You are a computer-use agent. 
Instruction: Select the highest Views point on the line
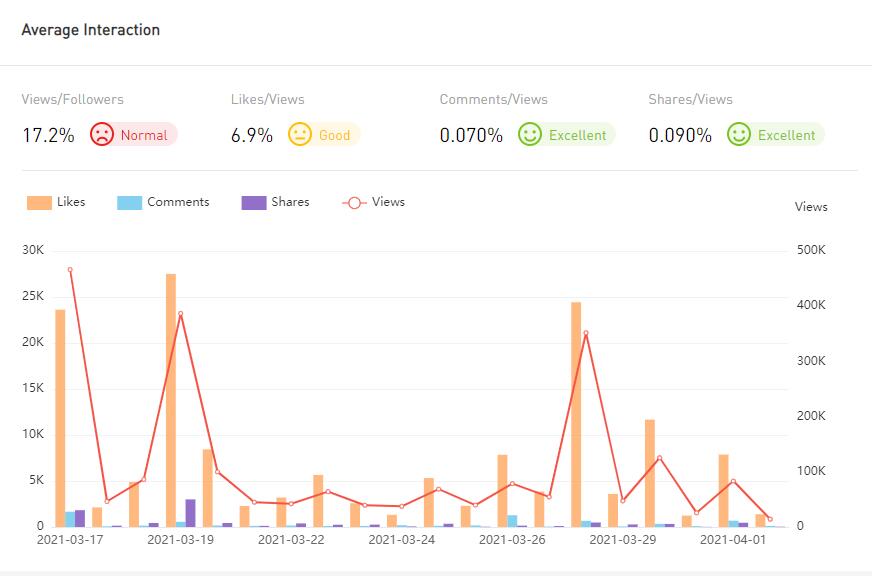click(x=70, y=269)
